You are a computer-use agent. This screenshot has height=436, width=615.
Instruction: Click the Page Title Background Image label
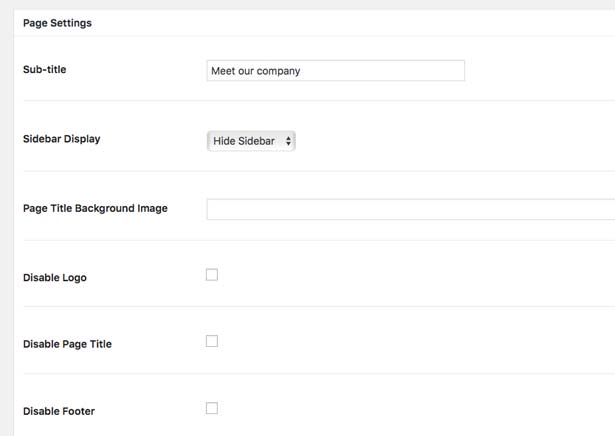coord(95,208)
